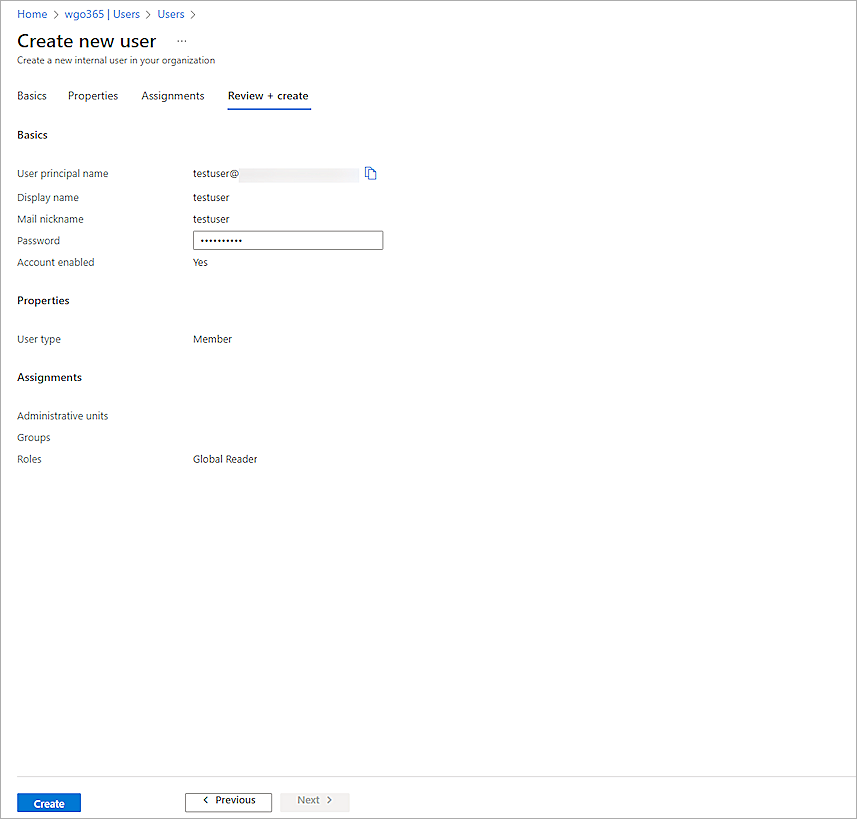Go back using the Previous button

coord(228,800)
